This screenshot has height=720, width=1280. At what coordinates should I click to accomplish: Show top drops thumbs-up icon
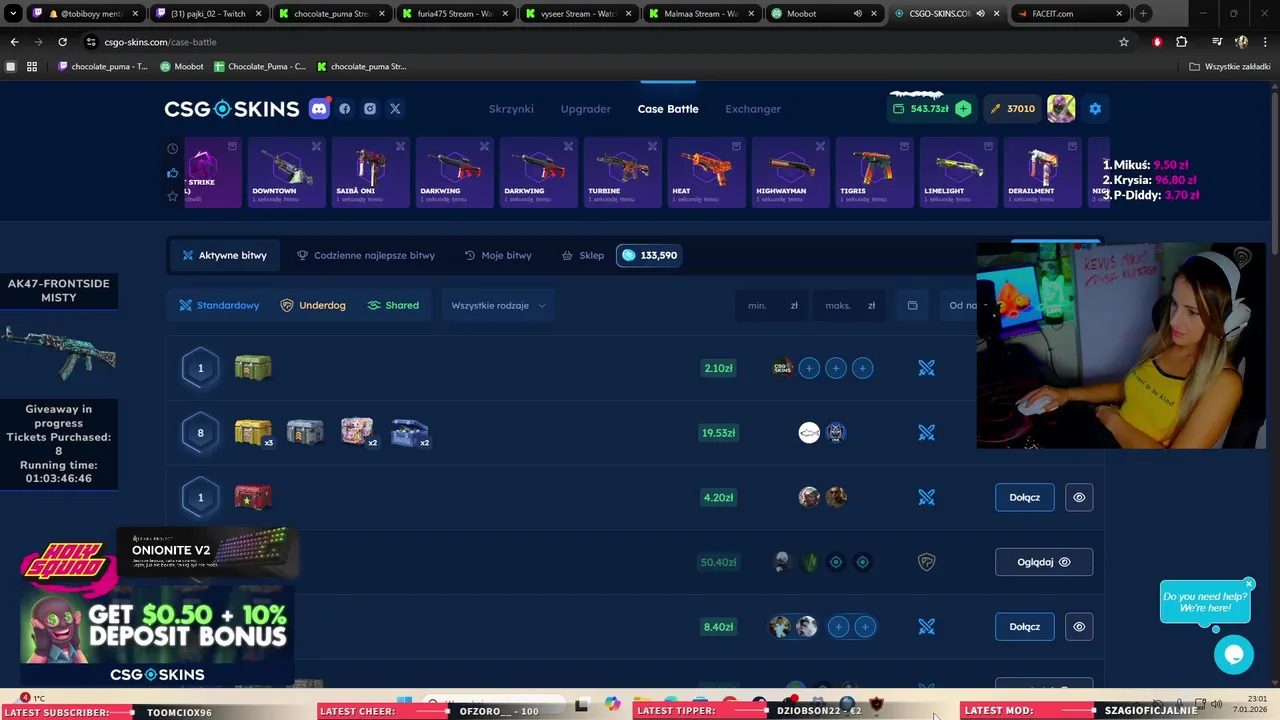tap(173, 173)
